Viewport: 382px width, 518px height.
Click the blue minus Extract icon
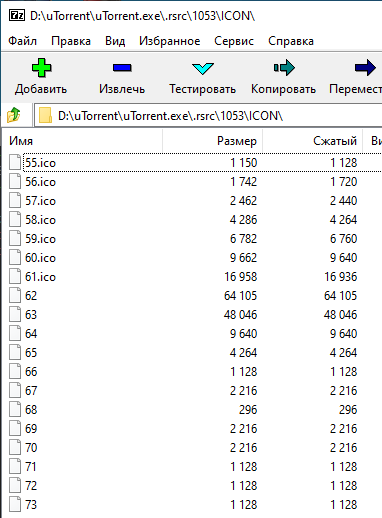(122, 68)
